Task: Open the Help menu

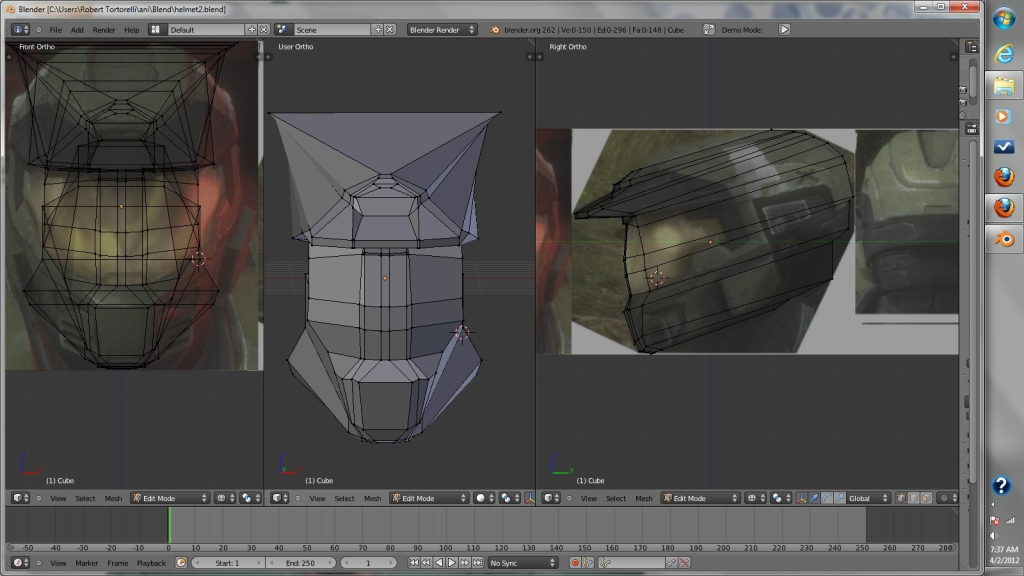Action: (132, 30)
